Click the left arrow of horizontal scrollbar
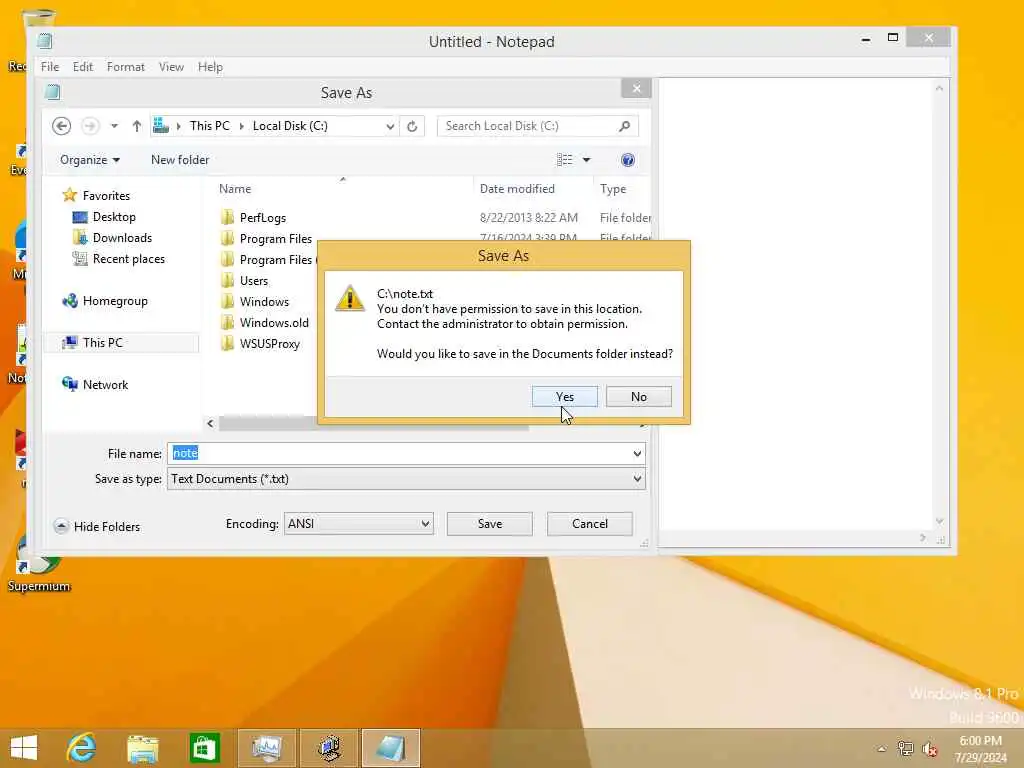 pyautogui.click(x=210, y=424)
